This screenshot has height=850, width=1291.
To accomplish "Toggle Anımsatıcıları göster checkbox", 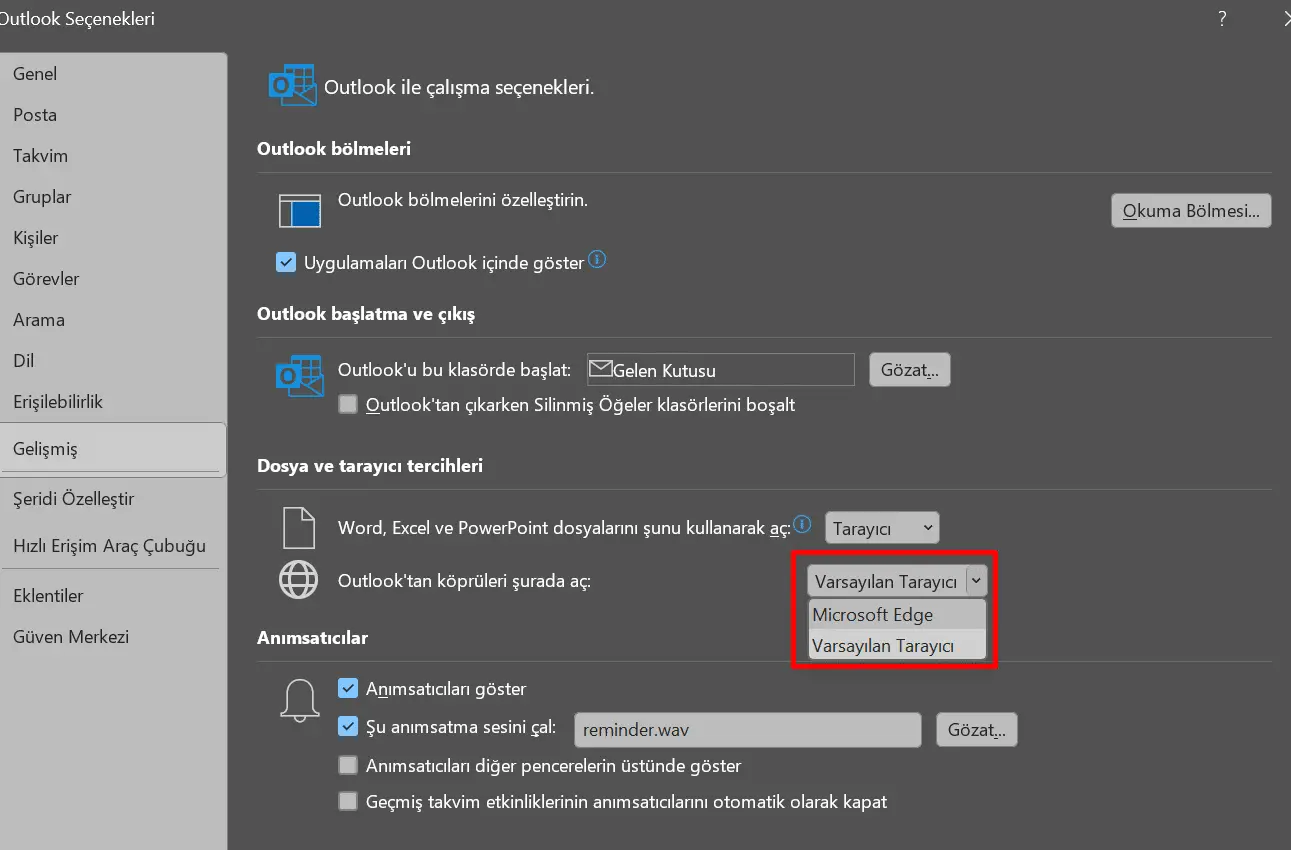I will 348,689.
